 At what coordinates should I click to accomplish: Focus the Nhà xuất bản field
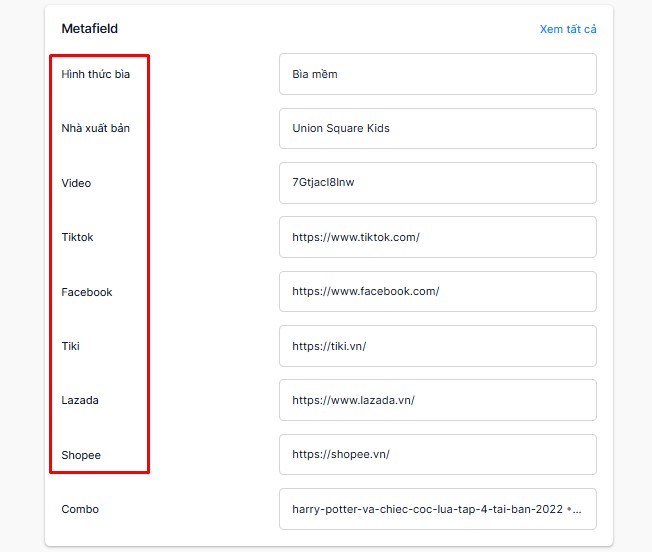438,128
